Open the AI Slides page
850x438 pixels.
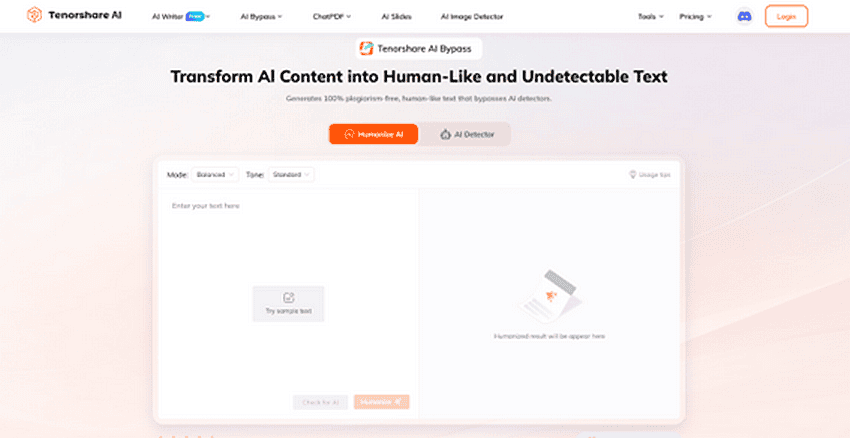pyautogui.click(x=396, y=17)
